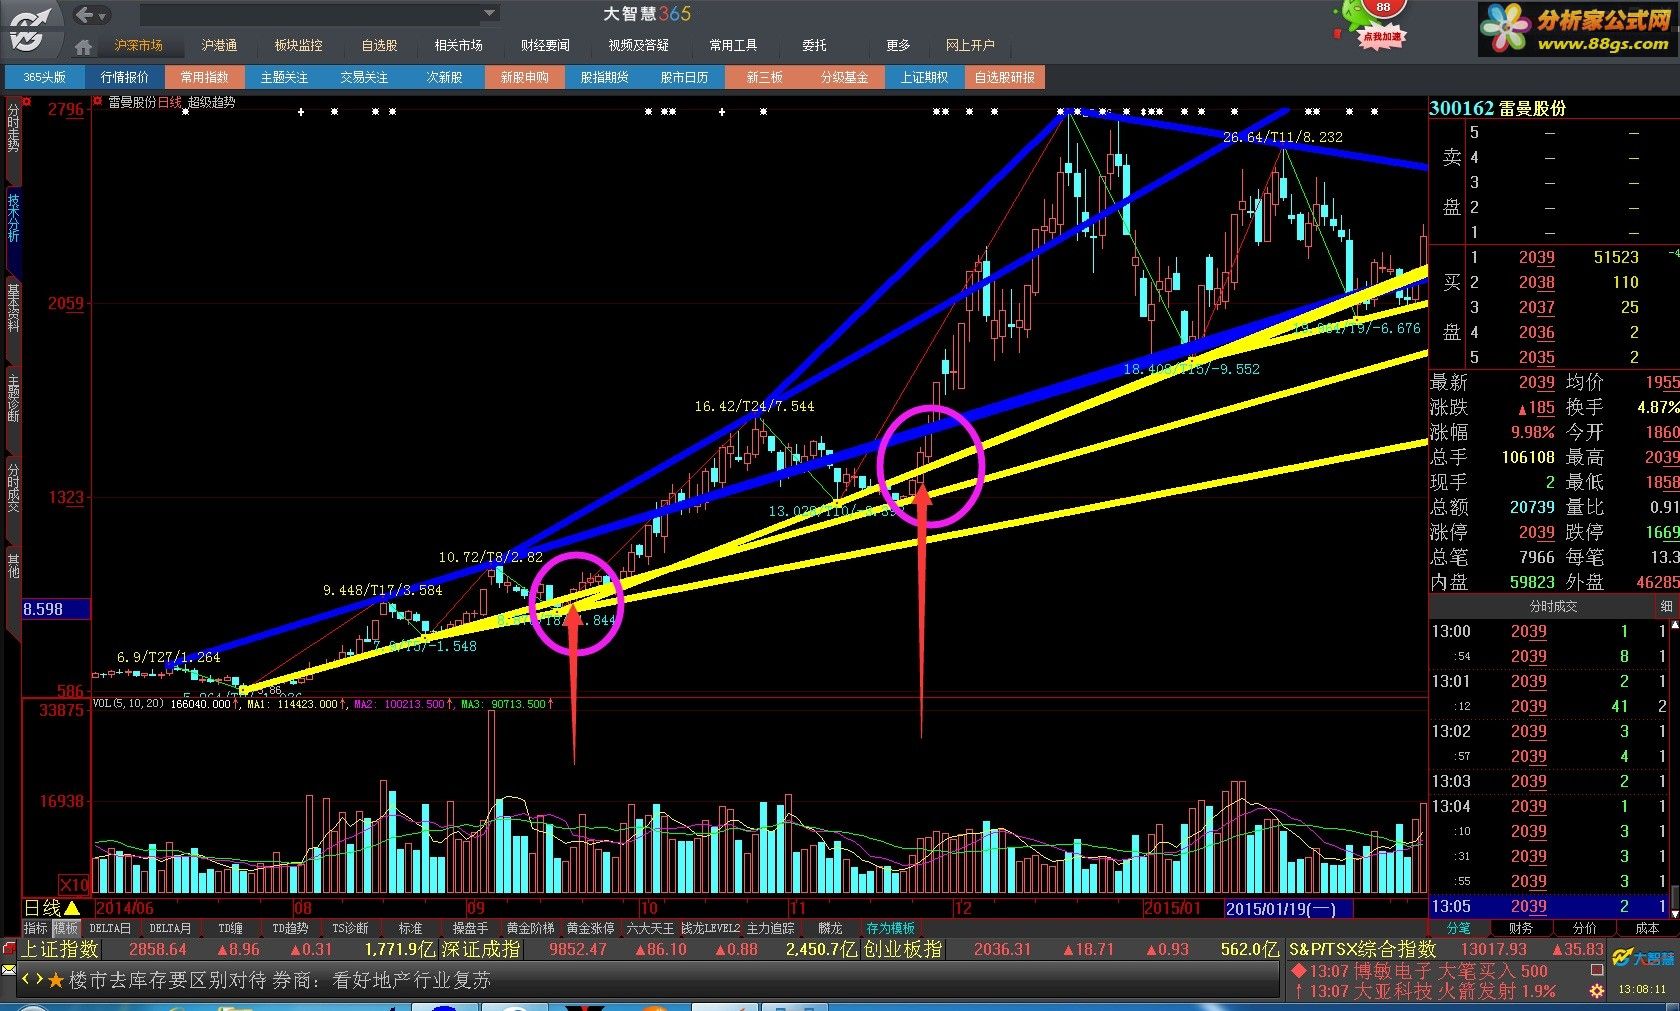Image resolution: width=1680 pixels, height=1011 pixels.
Task: Select the 模板 bottom tab
Action: [x=65, y=928]
